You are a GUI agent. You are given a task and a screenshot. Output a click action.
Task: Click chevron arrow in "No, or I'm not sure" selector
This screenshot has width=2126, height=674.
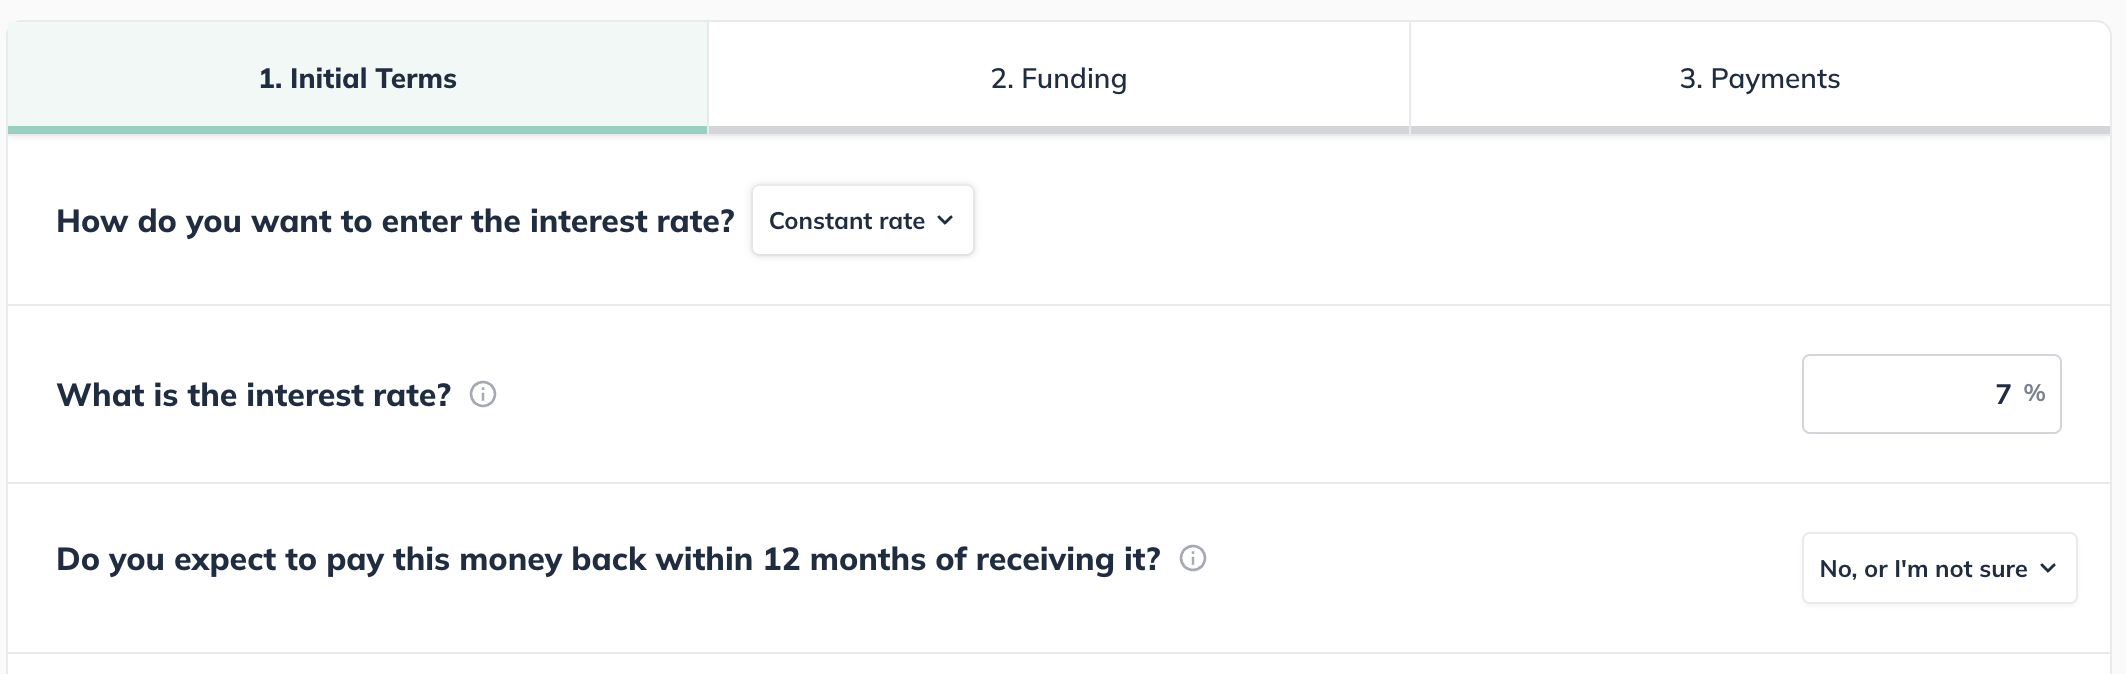coord(2048,568)
